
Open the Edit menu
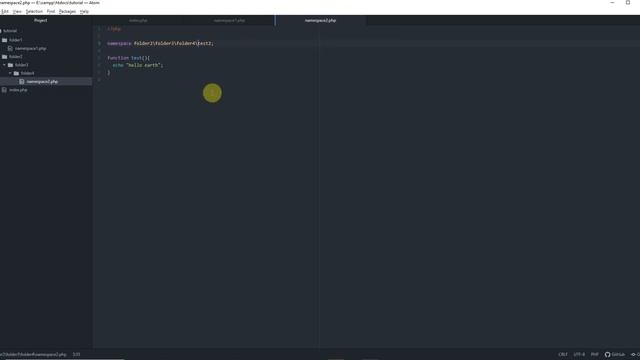5,11
